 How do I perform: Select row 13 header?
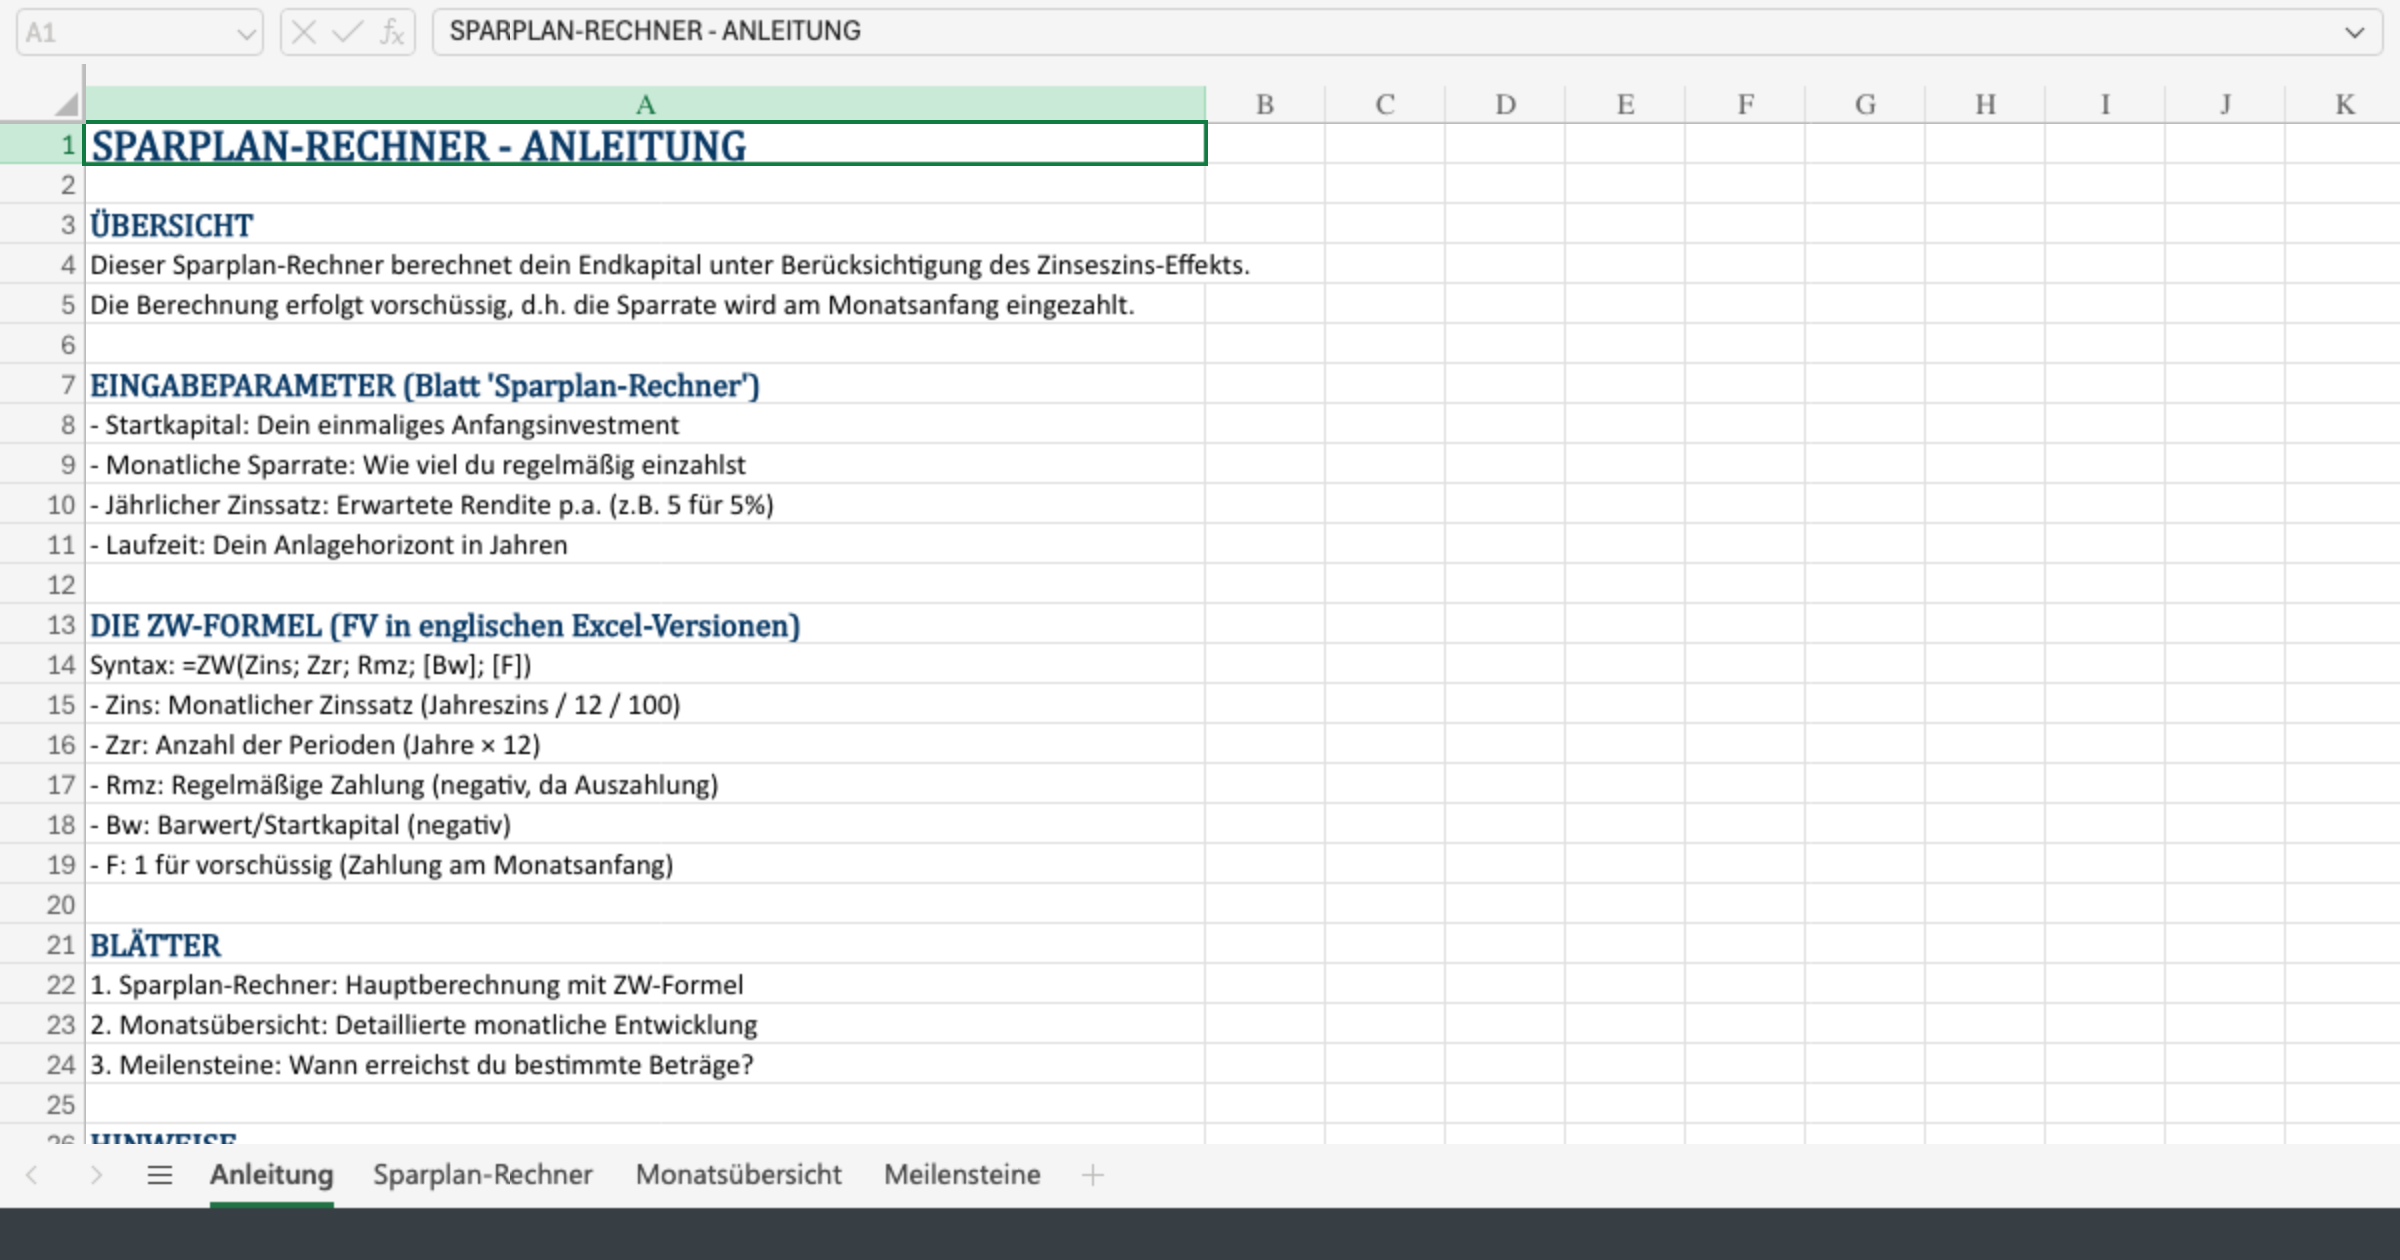(x=60, y=625)
